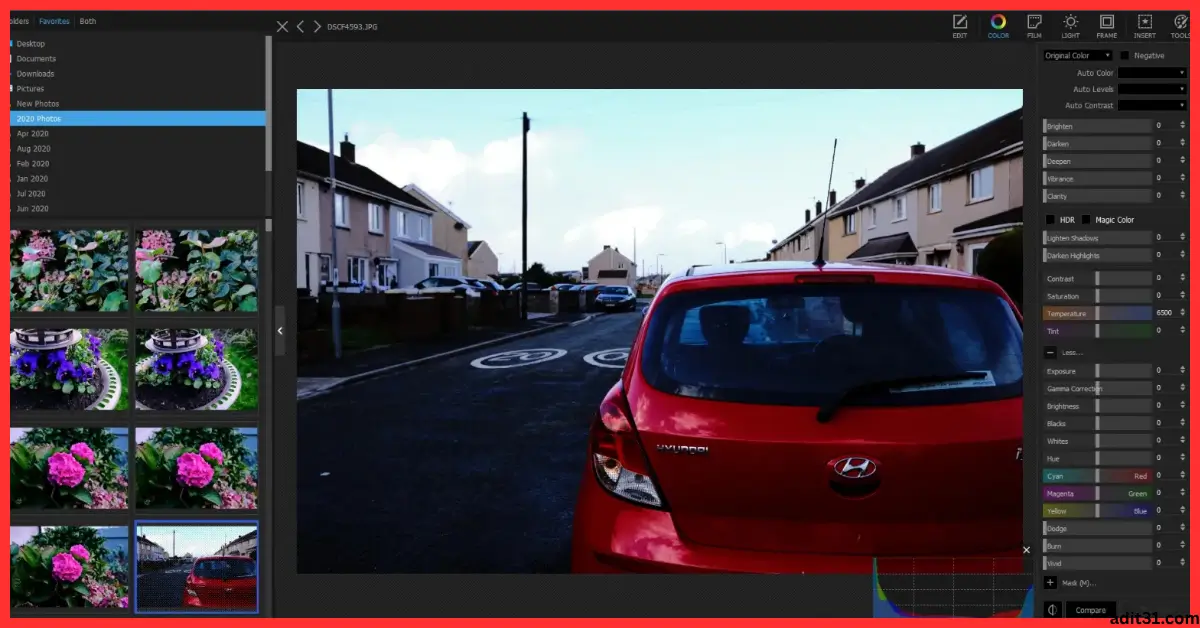Click the Temperature slider
Image resolution: width=1200 pixels, height=628 pixels.
pos(1097,313)
